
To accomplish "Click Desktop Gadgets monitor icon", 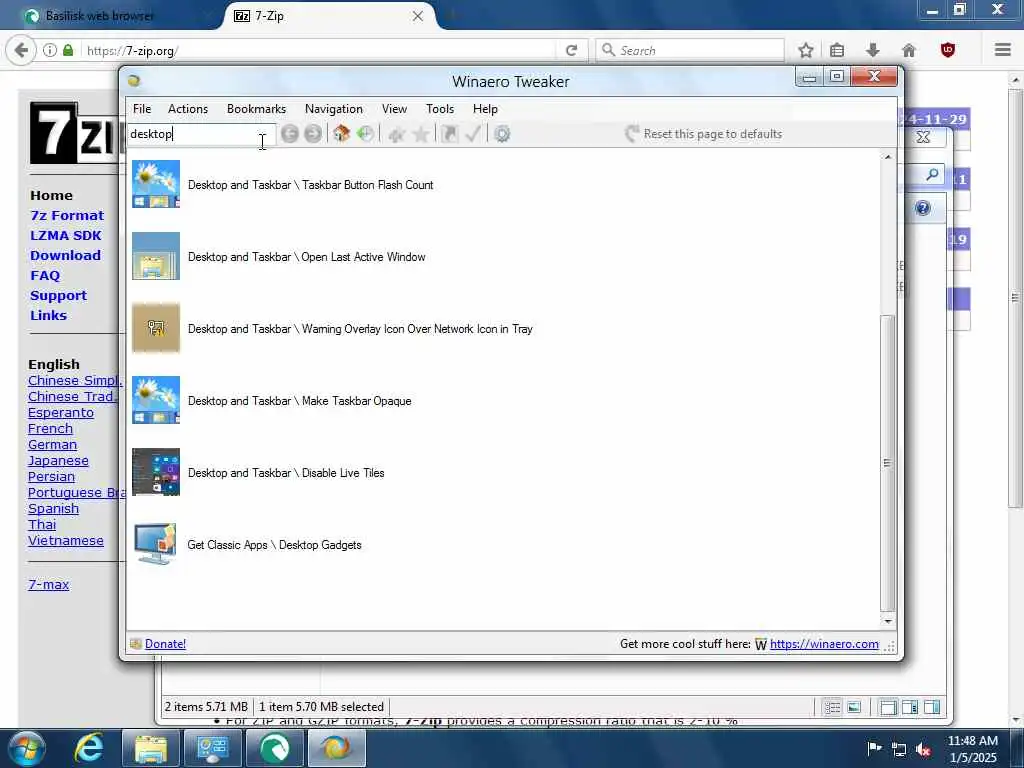I will tap(156, 544).
